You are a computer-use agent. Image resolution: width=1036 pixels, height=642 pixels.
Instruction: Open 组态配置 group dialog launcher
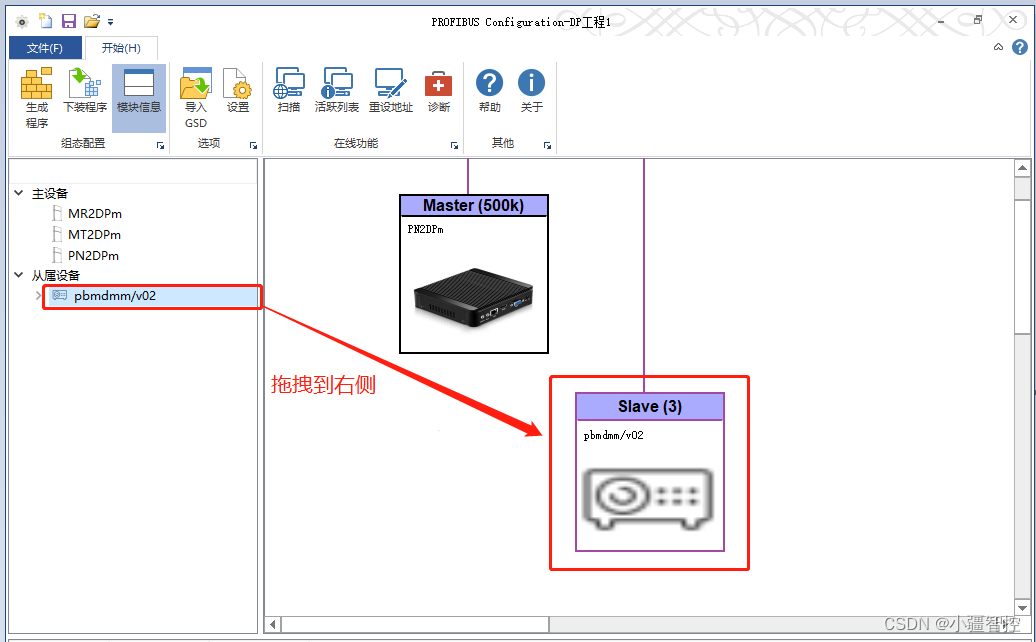[161, 145]
